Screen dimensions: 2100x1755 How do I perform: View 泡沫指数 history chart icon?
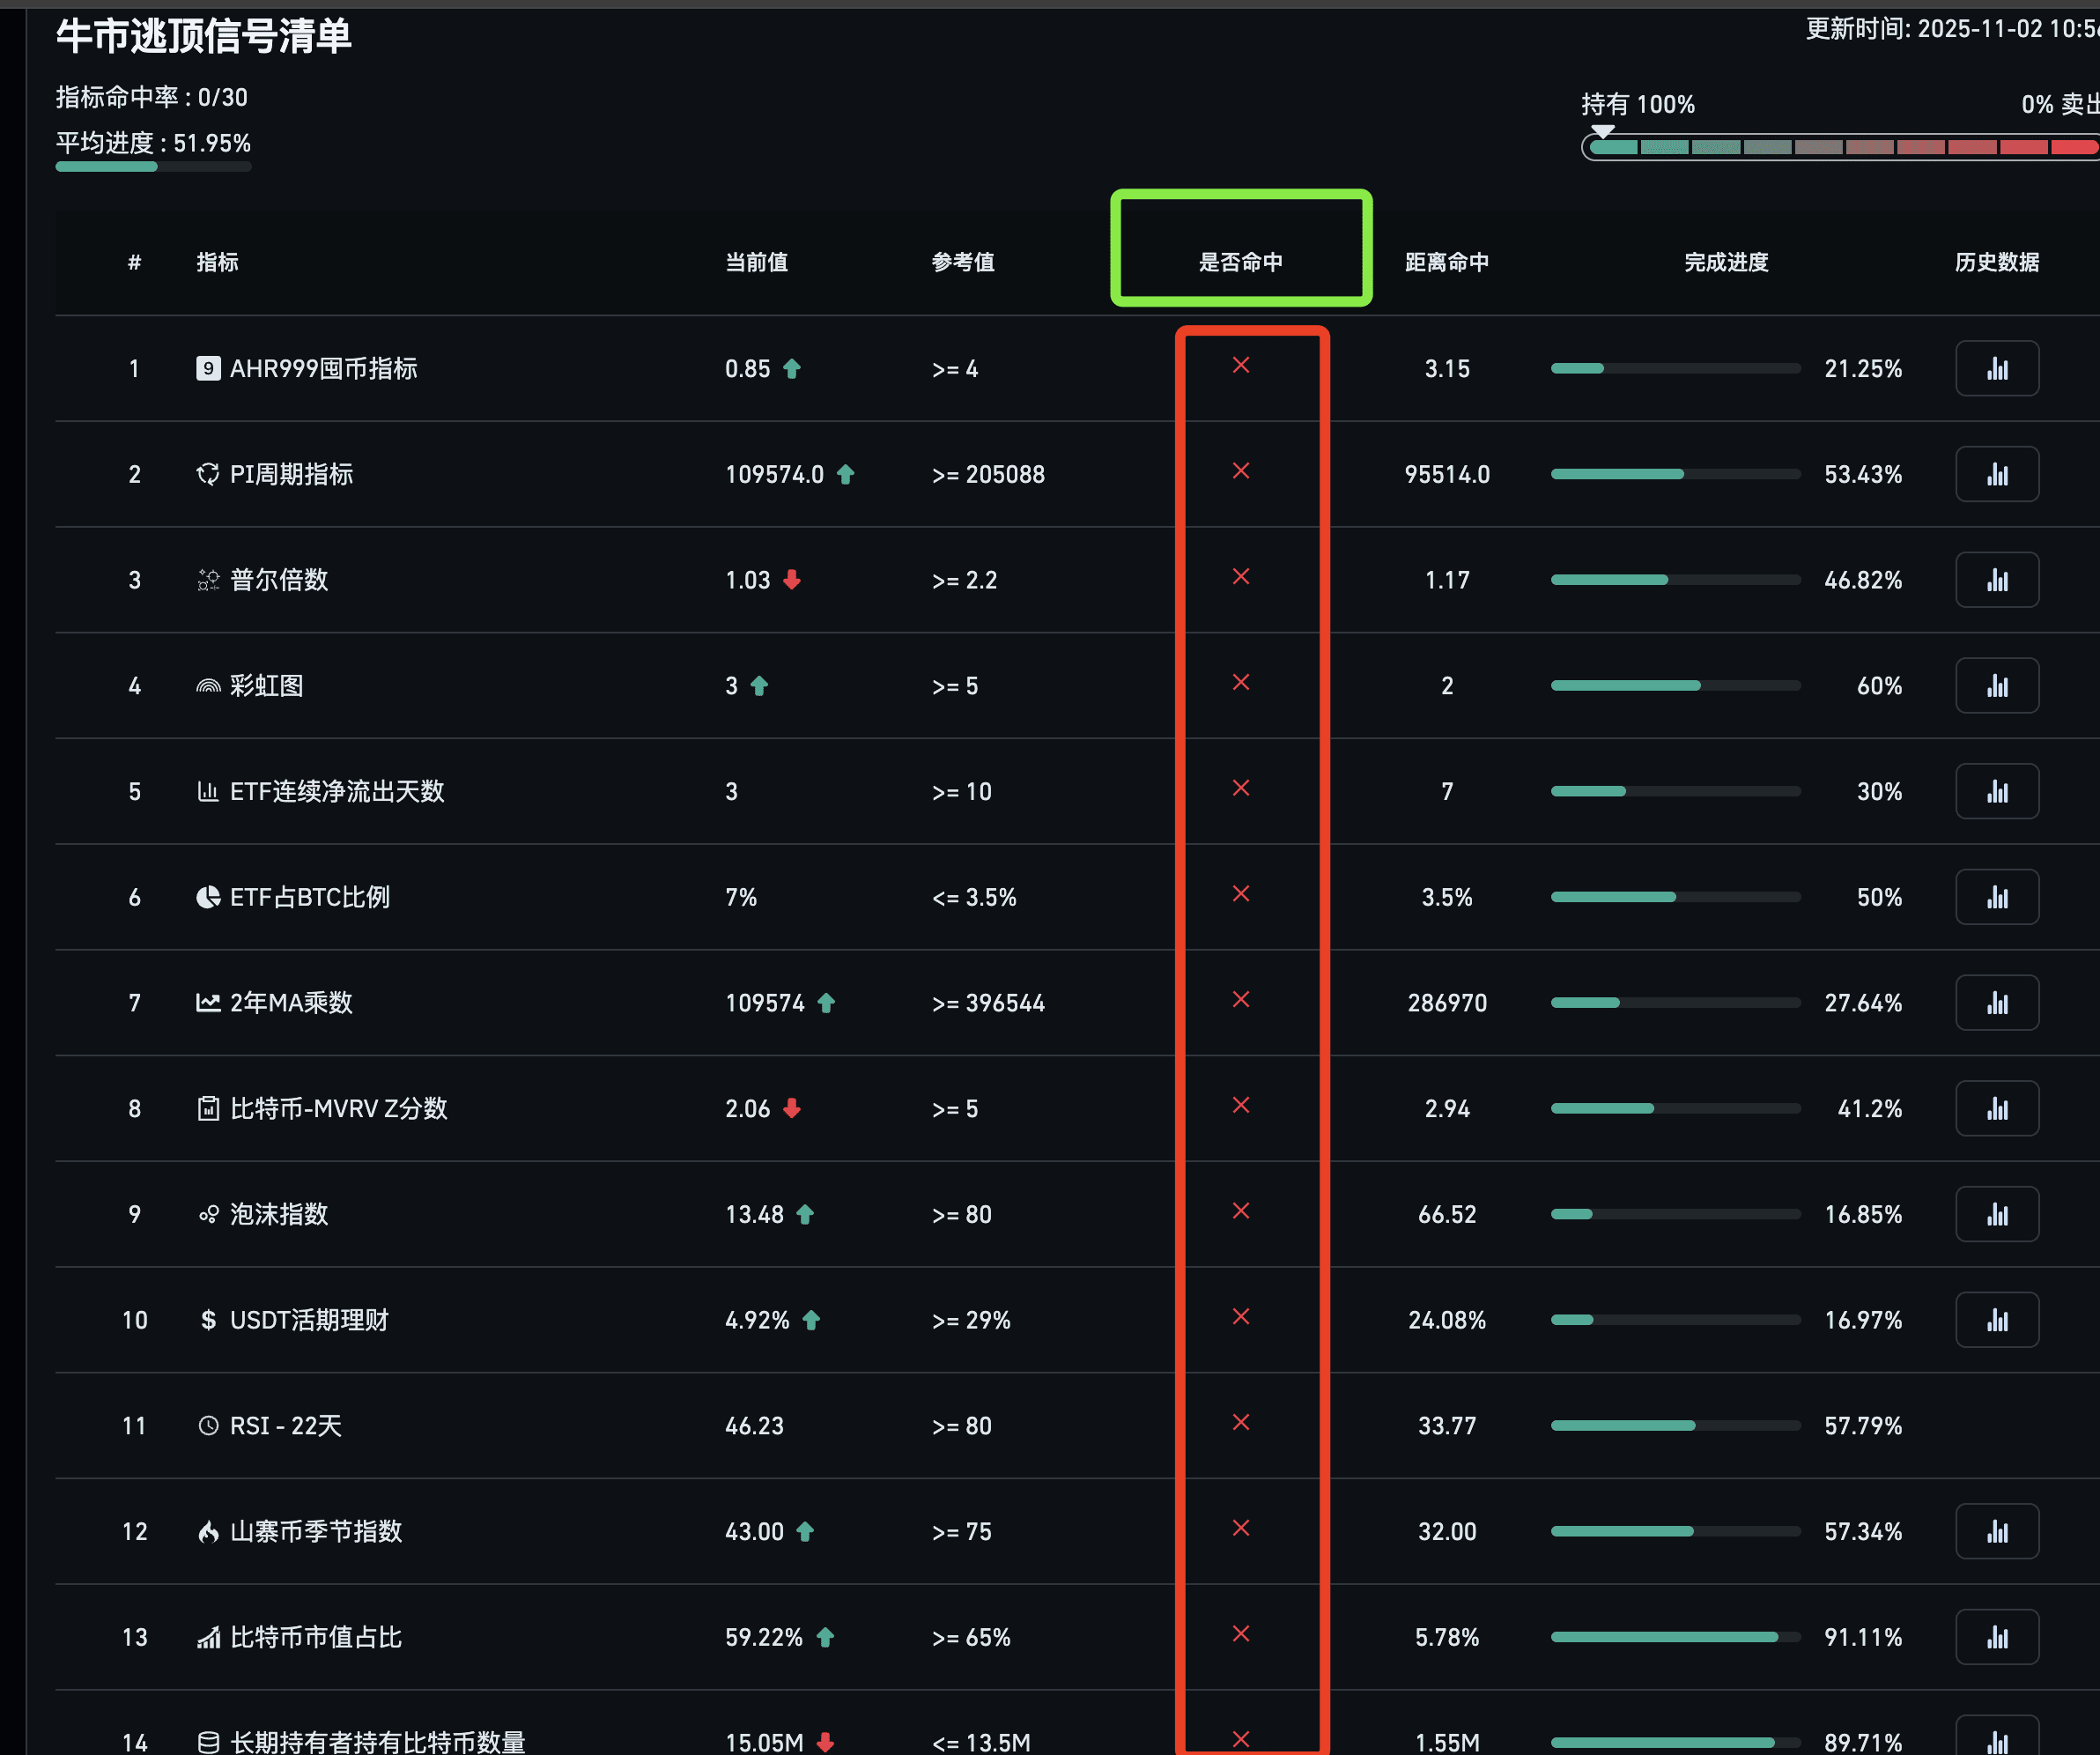point(1996,1214)
